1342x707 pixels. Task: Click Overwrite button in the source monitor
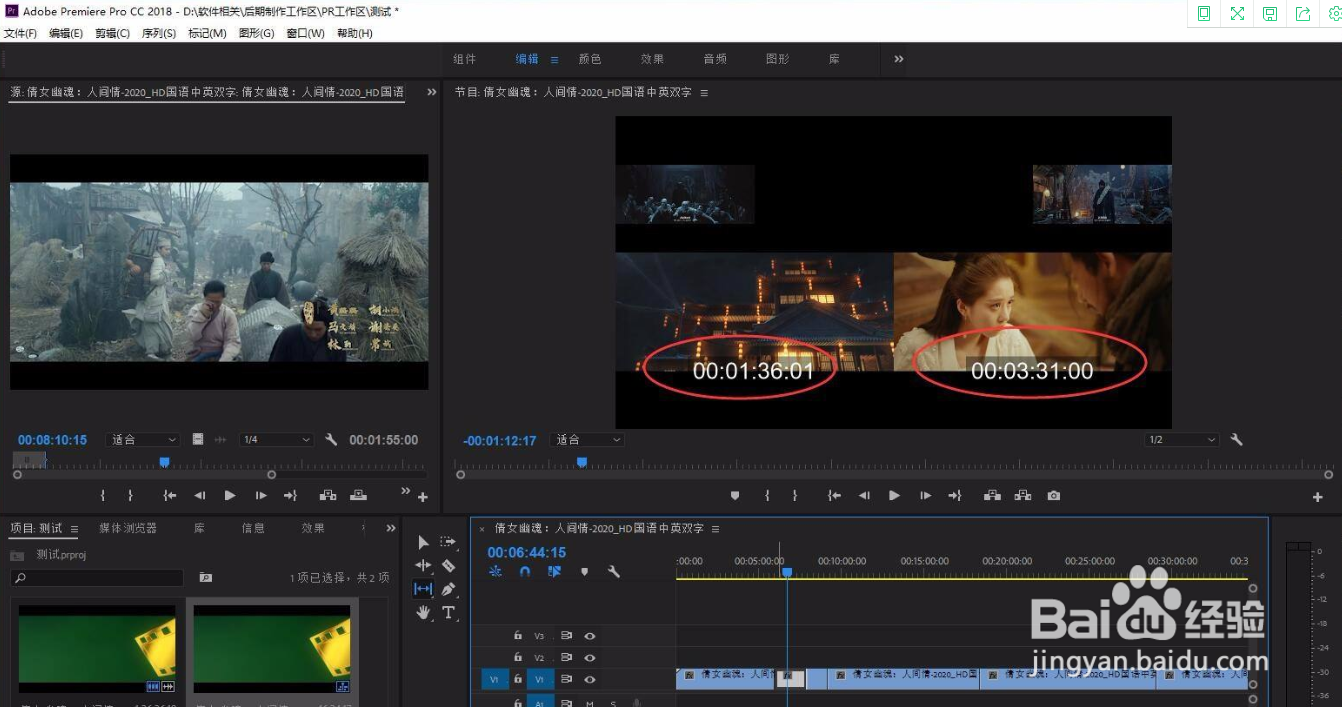(x=358, y=495)
